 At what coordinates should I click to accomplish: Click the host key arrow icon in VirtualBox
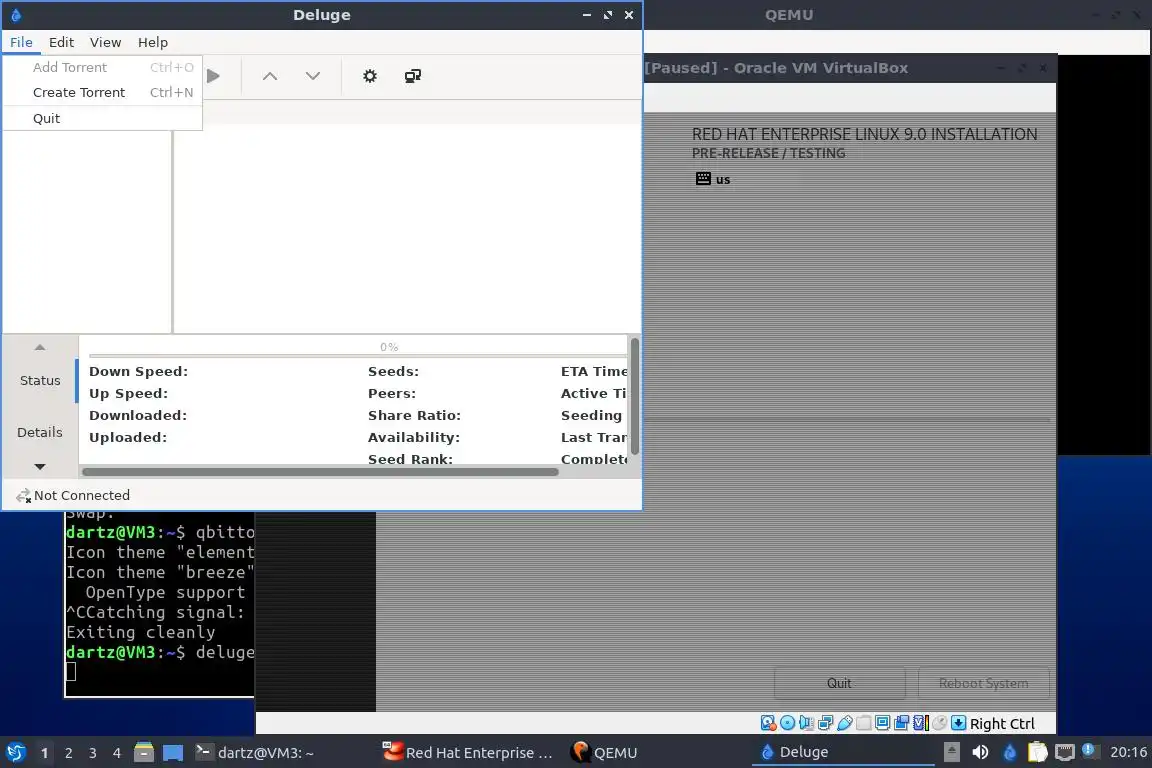pos(958,723)
